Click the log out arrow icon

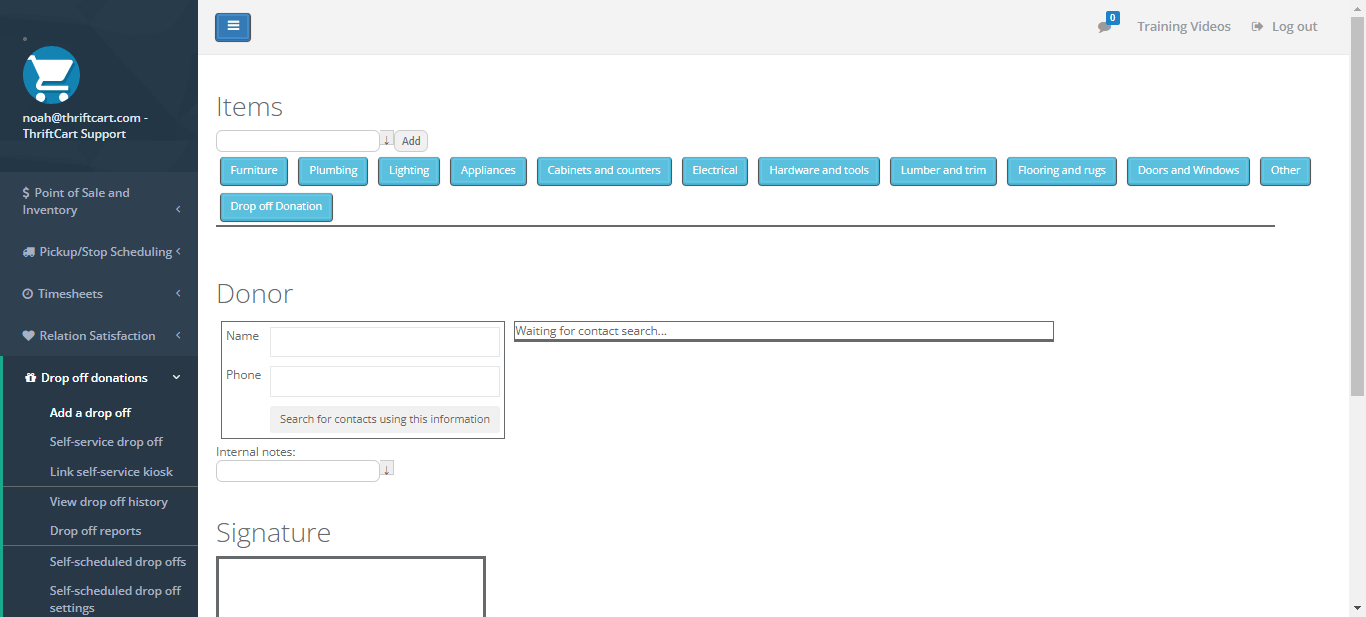[x=1257, y=26]
